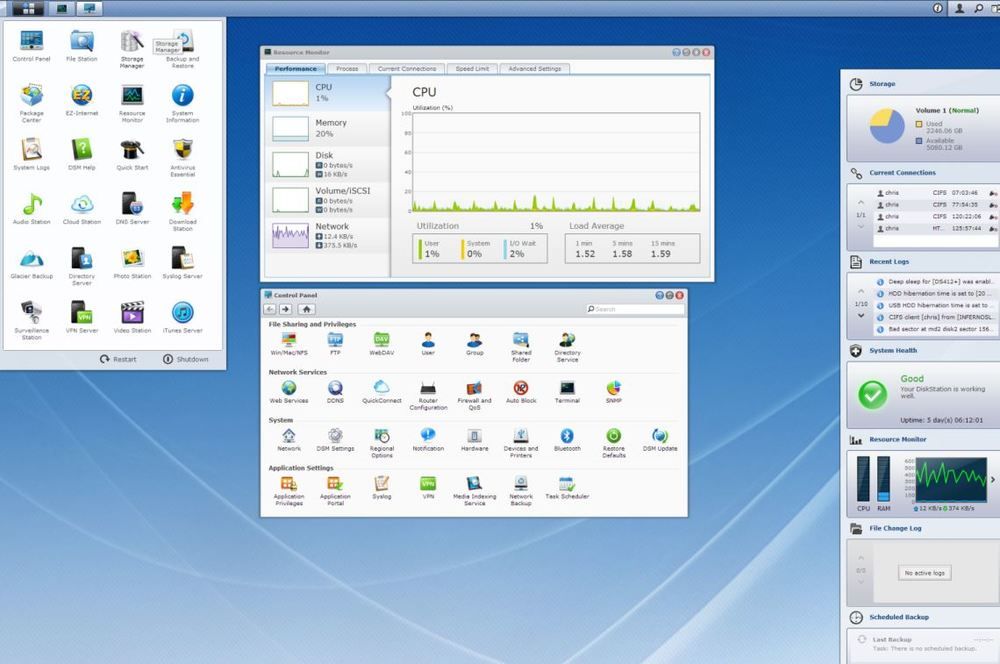The width and height of the screenshot is (1000, 664).
Task: Open the Shared Folder icon in Control Panel
Action: pos(521,347)
